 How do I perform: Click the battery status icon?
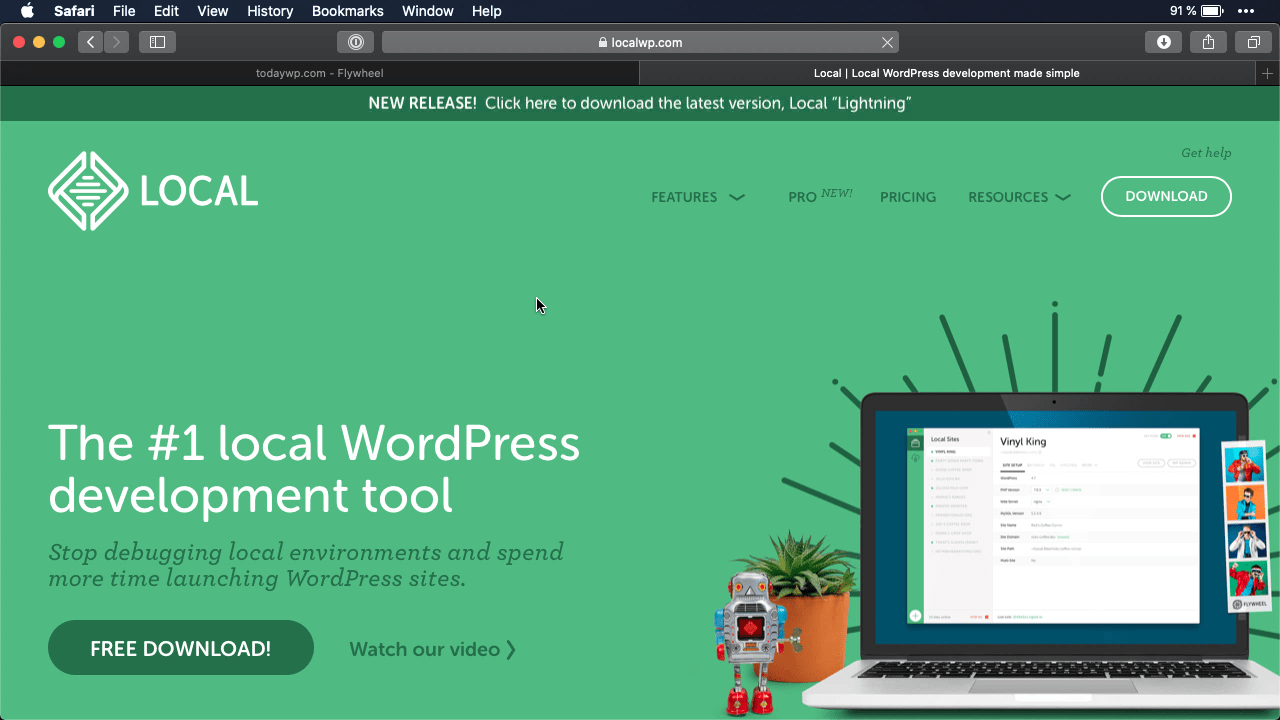pyautogui.click(x=1212, y=11)
